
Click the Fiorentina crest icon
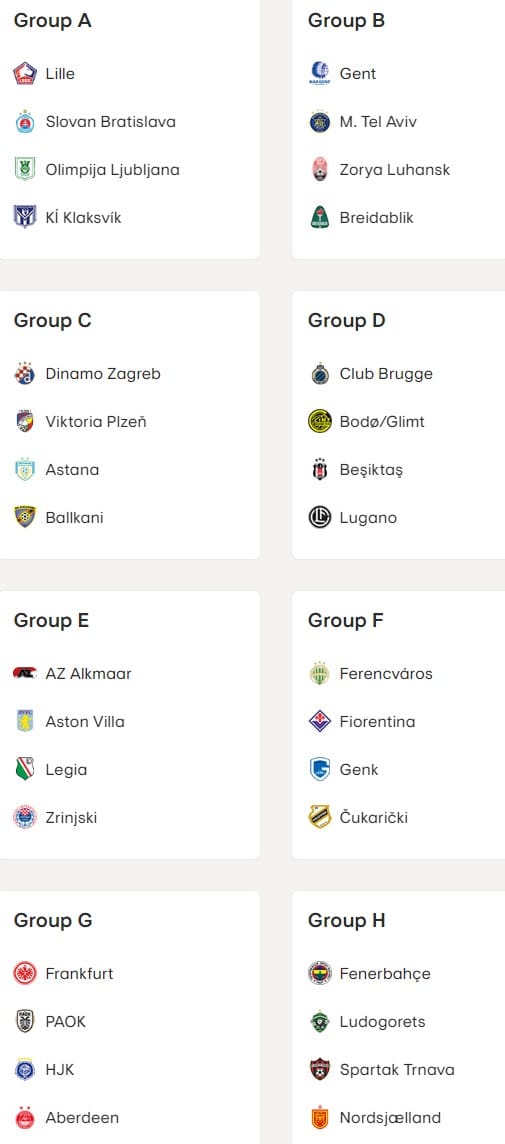[x=320, y=722]
